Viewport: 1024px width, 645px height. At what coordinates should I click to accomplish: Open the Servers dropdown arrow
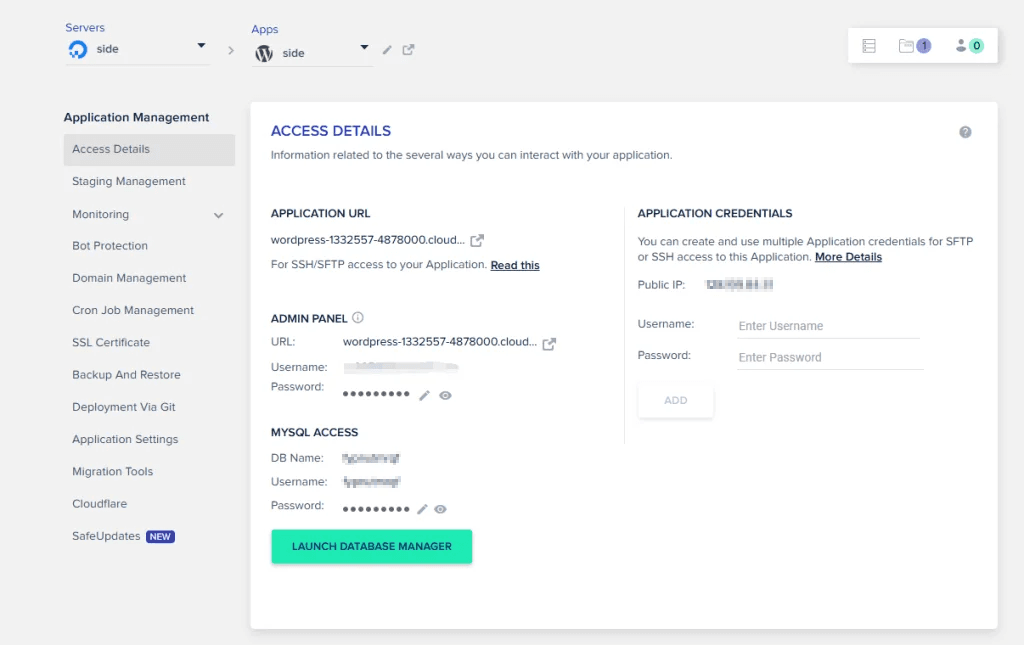(201, 46)
